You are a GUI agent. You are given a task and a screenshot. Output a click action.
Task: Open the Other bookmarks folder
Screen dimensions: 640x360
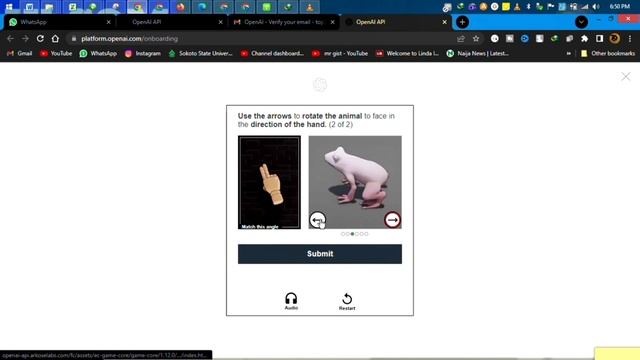coord(608,53)
